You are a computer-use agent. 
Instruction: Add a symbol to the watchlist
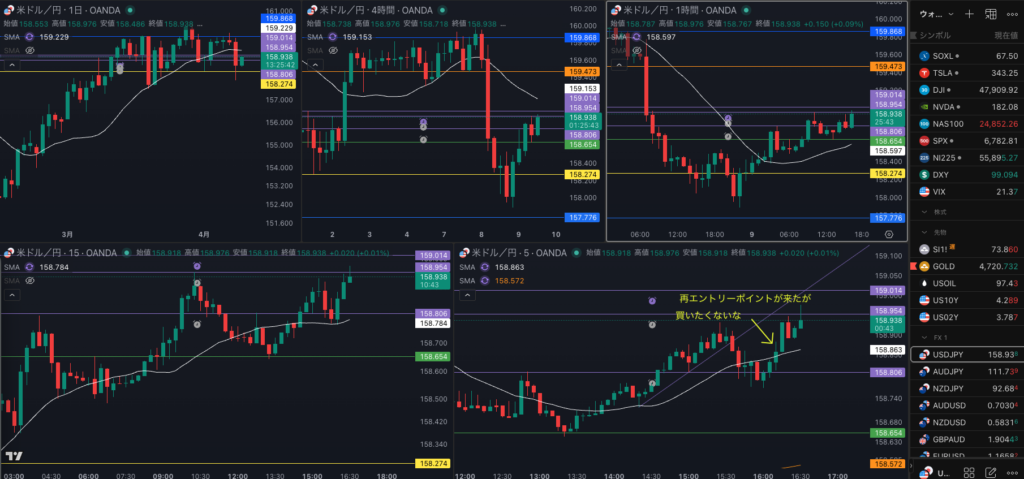(969, 14)
